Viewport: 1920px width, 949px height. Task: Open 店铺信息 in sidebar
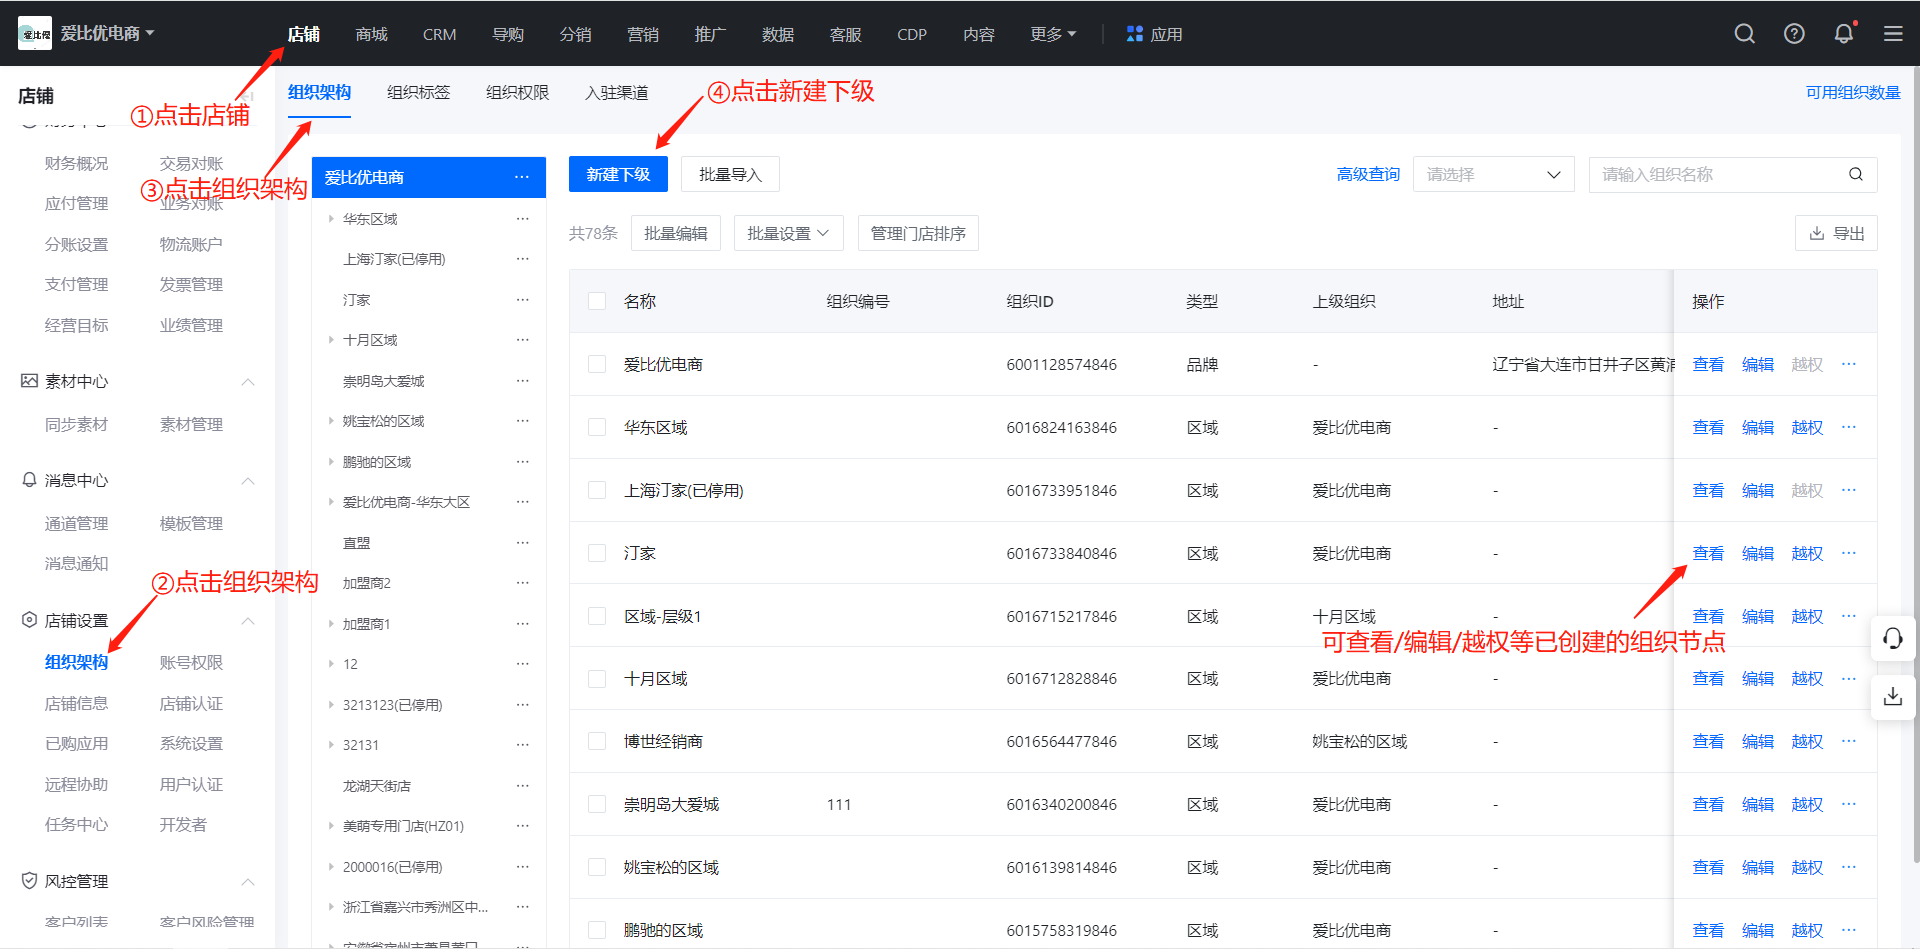point(76,703)
